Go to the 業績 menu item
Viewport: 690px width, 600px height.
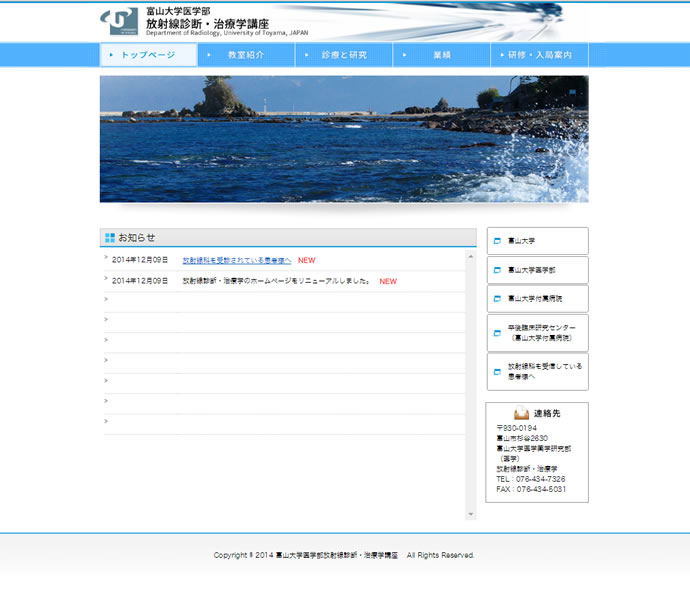point(441,55)
